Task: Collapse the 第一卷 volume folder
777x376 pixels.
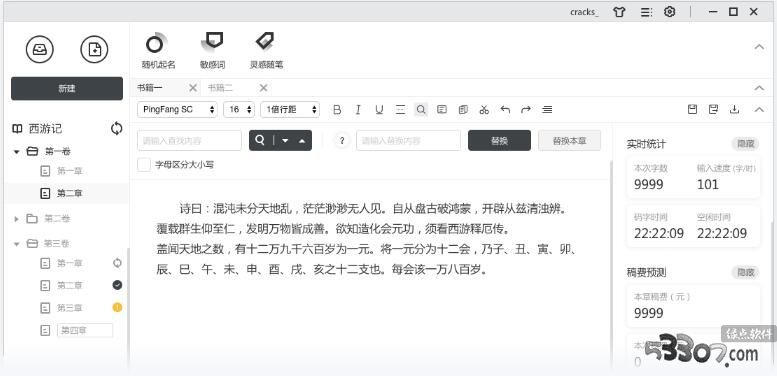Action: tap(17, 152)
